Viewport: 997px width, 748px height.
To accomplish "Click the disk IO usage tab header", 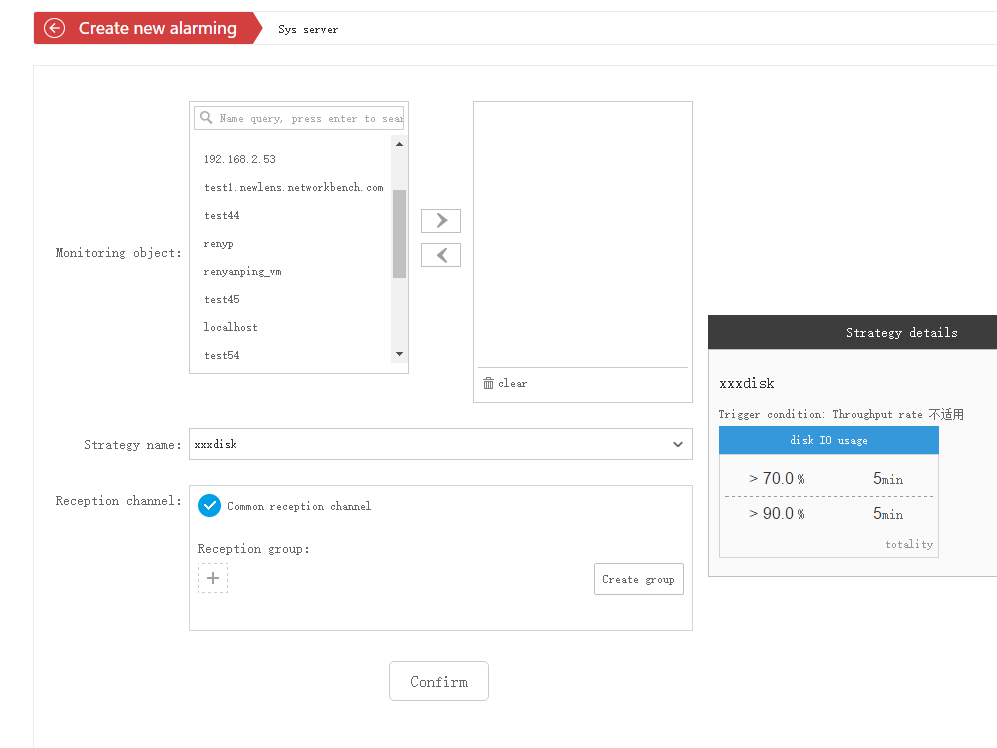I will click(828, 440).
